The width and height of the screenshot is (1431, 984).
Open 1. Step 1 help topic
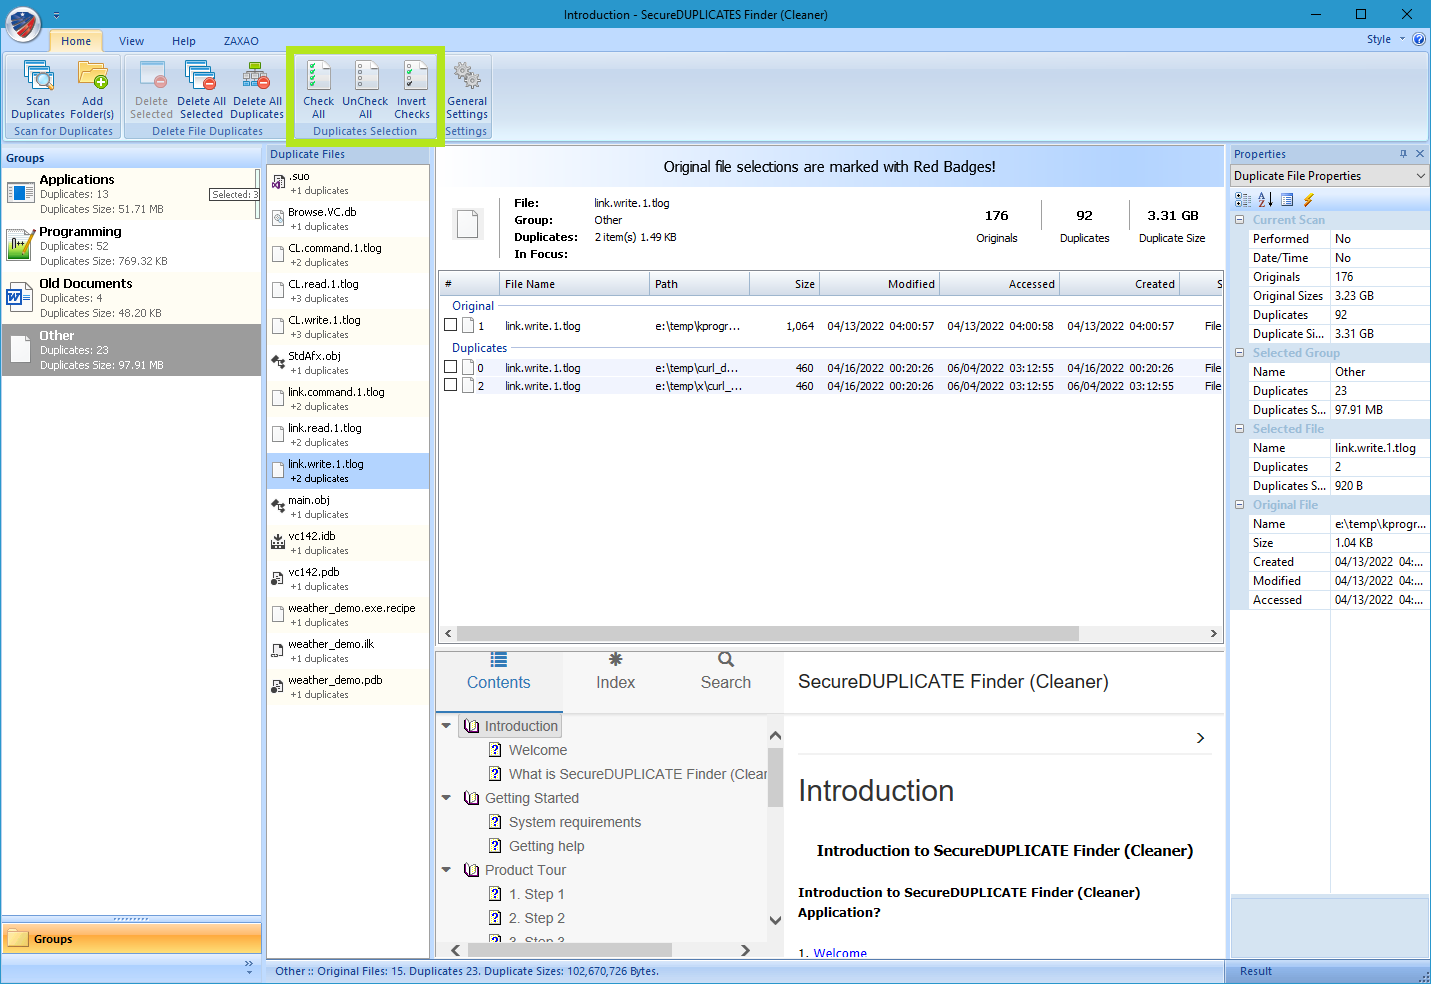(537, 894)
